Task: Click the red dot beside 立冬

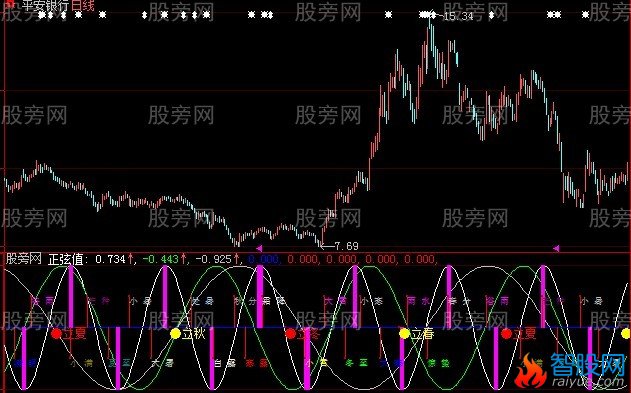Action: (x=291, y=333)
